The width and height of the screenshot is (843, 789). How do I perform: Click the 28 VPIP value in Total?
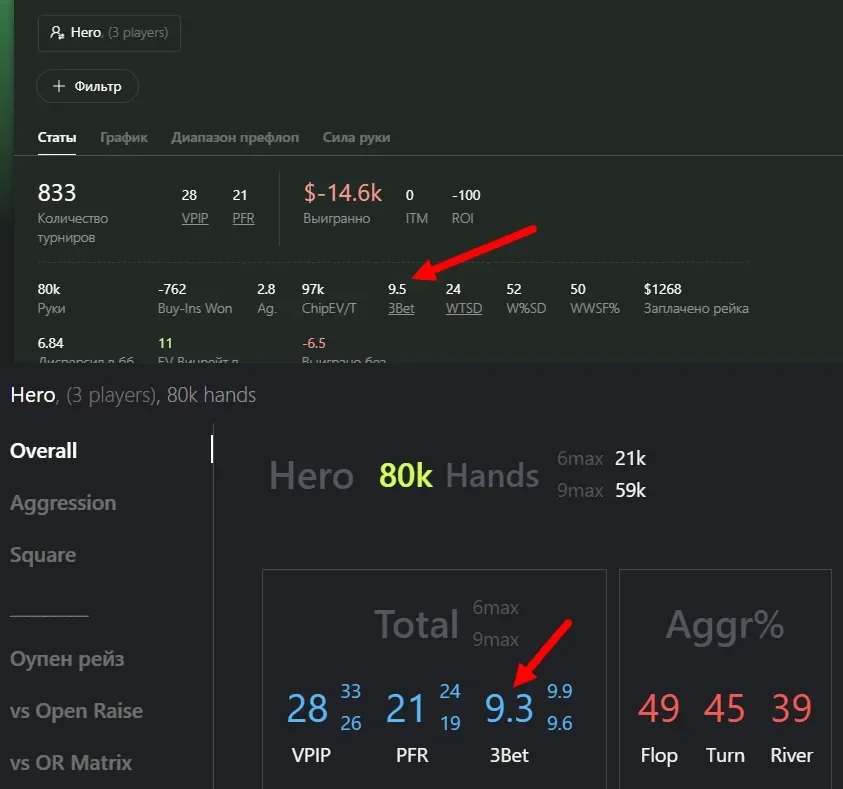pyautogui.click(x=307, y=708)
